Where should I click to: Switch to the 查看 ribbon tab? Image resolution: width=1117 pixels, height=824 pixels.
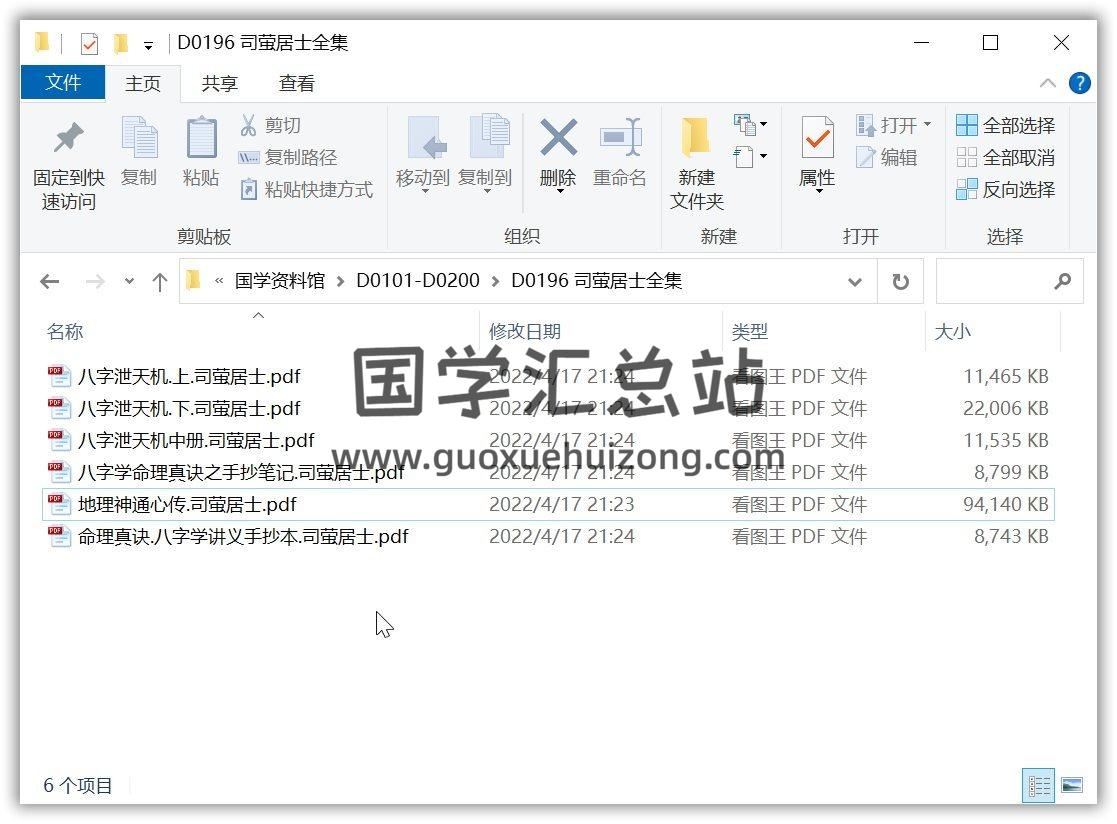pyautogui.click(x=296, y=84)
